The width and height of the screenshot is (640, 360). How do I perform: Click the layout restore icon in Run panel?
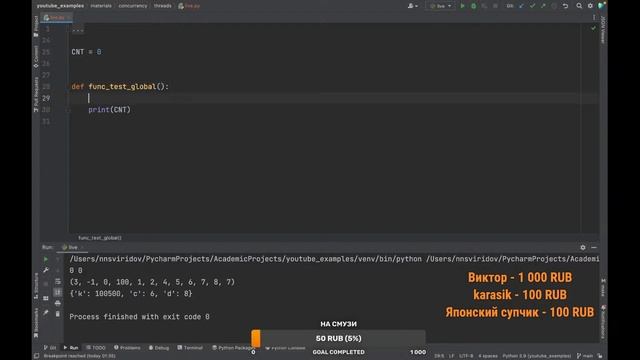pos(46,298)
